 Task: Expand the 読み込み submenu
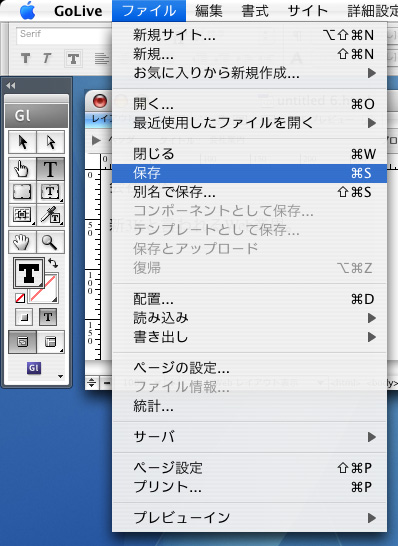249,318
